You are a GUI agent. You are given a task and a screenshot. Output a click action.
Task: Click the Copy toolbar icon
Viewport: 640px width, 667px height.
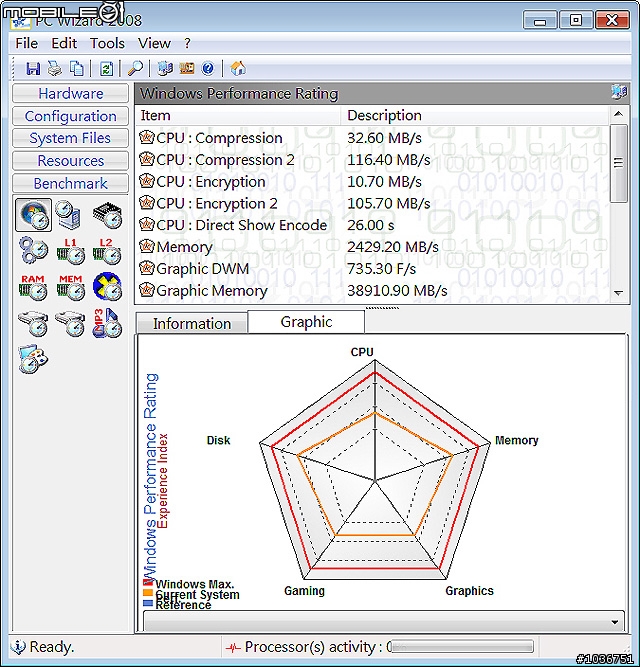(77, 68)
